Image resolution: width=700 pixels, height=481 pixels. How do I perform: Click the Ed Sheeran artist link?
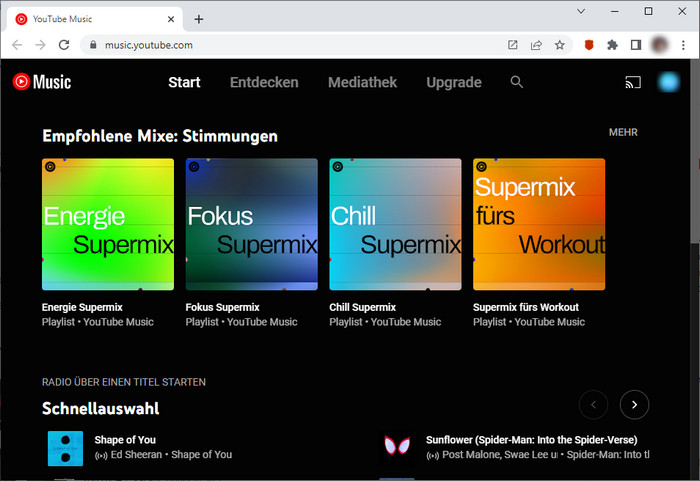click(x=136, y=455)
